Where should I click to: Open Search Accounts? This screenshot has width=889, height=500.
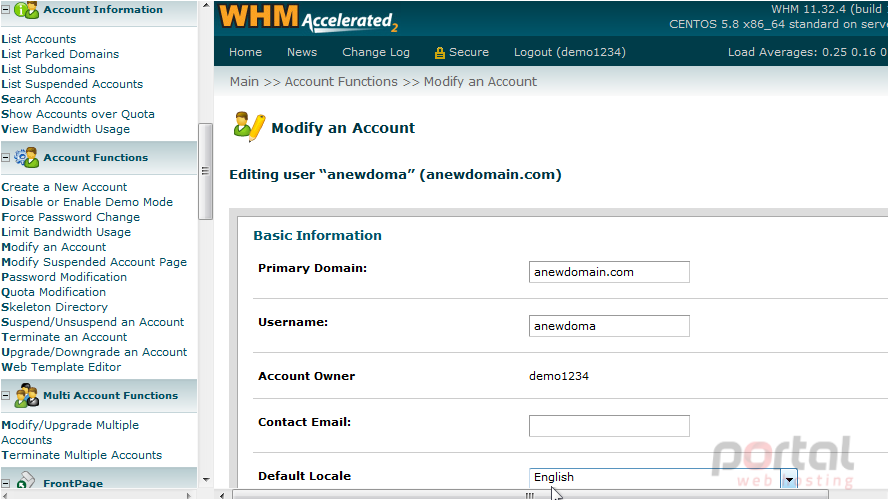pos(49,99)
